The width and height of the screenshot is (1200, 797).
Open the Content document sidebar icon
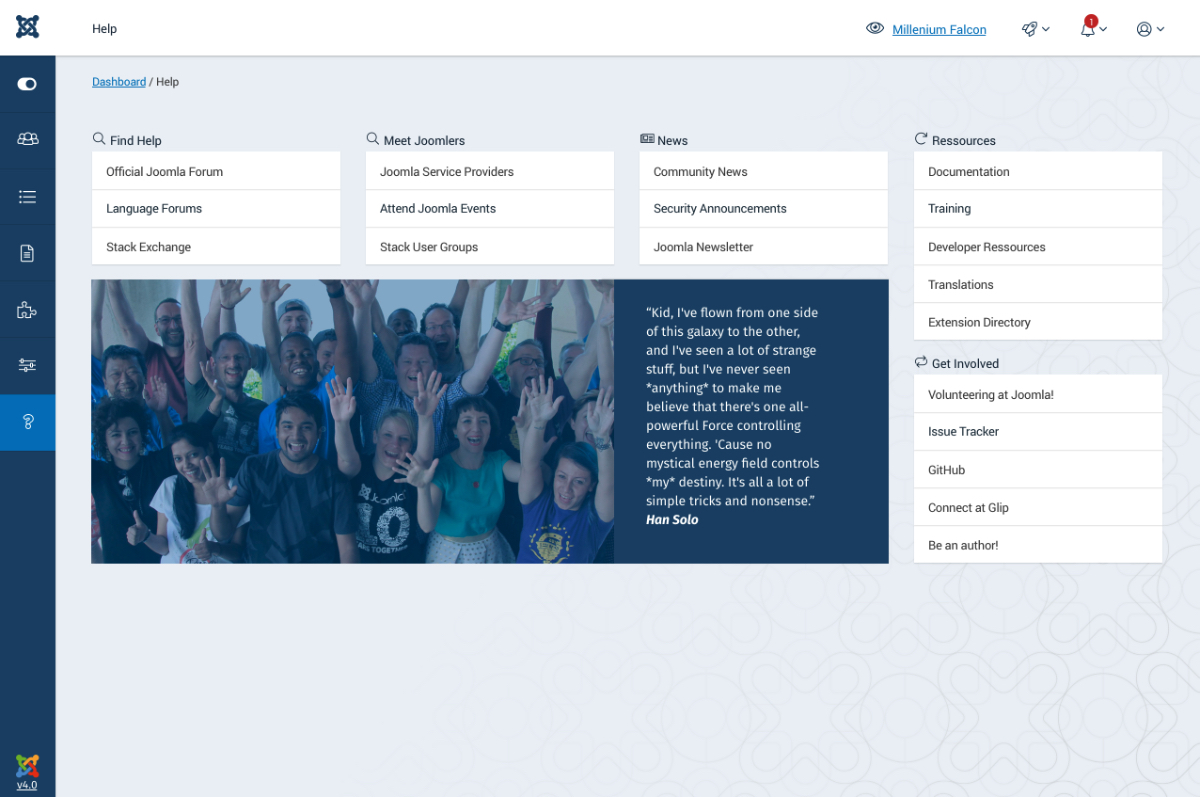27,253
